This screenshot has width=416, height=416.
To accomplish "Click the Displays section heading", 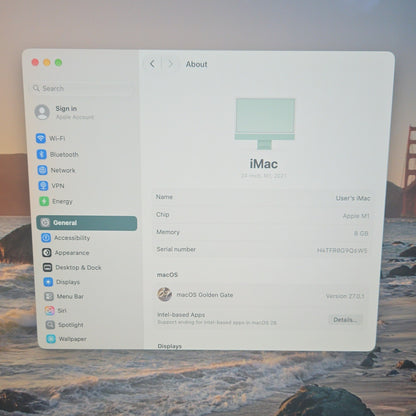I will (x=170, y=346).
